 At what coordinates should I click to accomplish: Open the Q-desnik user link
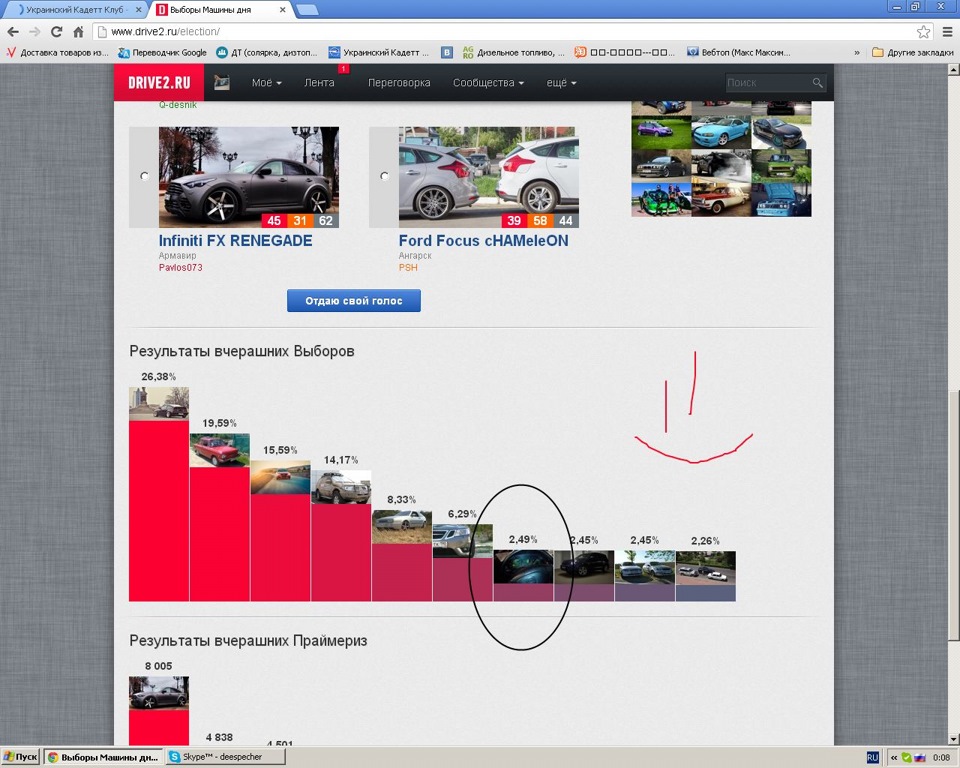coord(178,105)
